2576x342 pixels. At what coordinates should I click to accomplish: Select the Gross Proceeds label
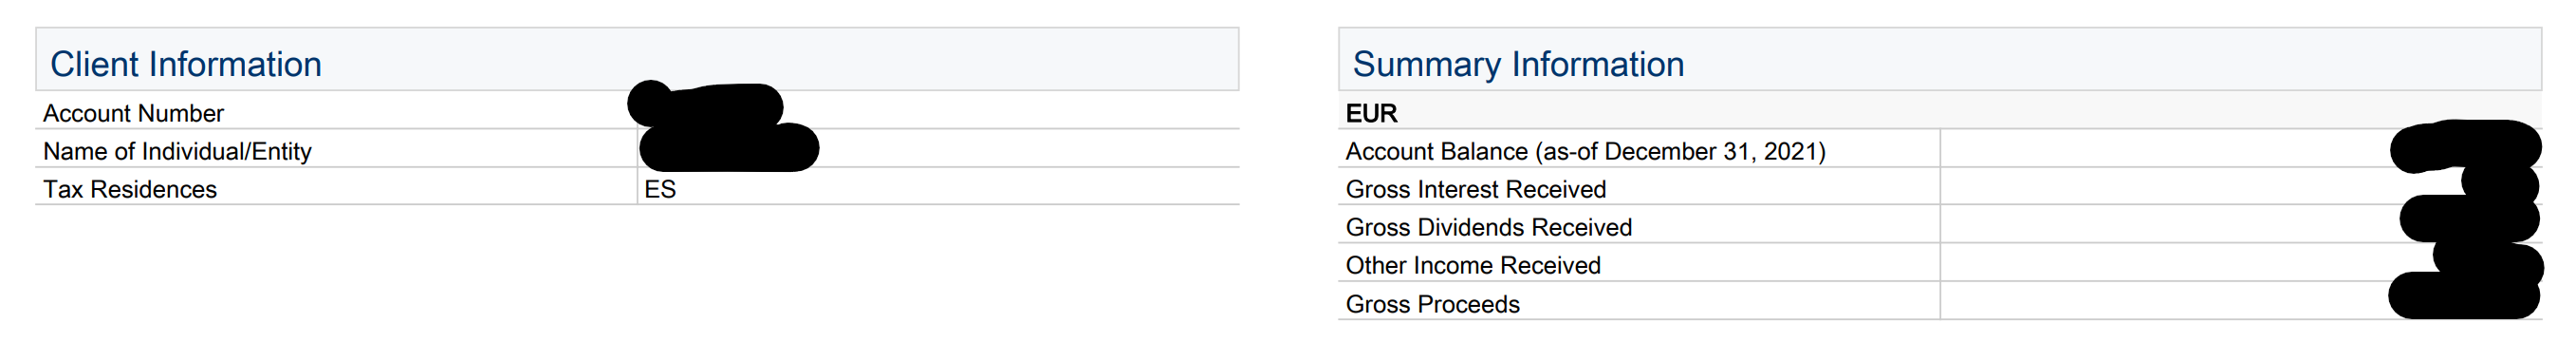(1432, 304)
